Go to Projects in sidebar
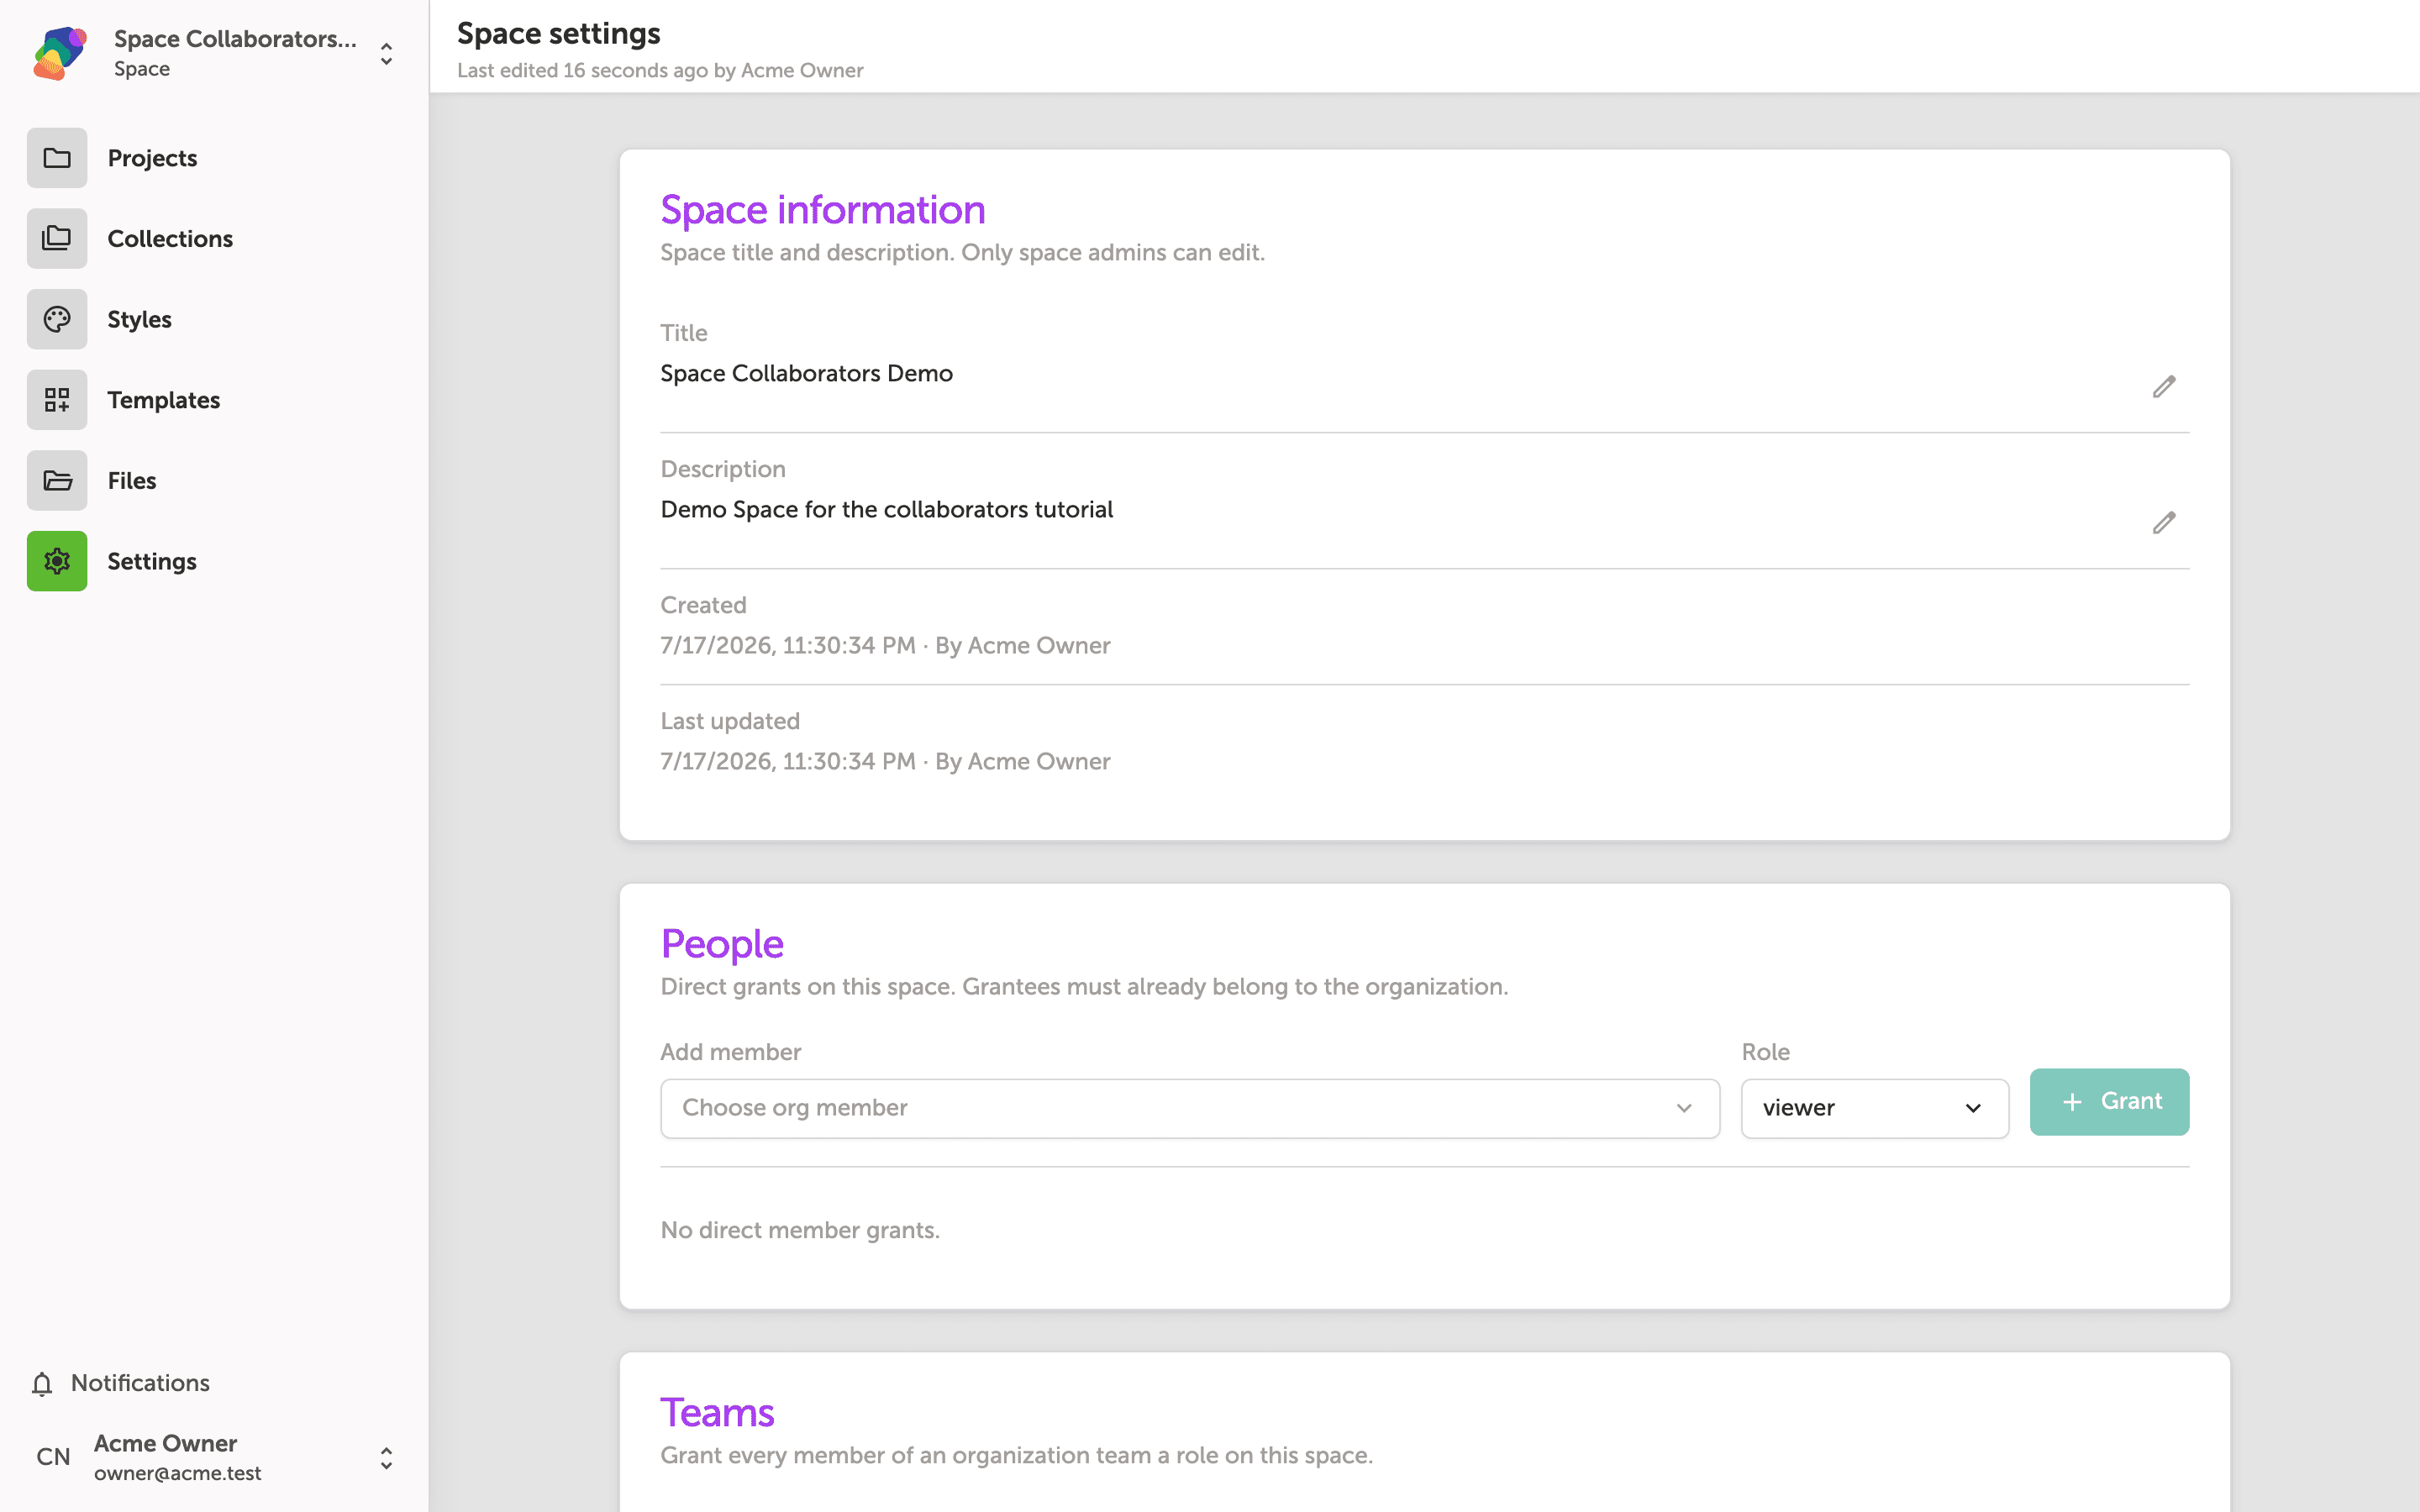Screen dimensions: 2420x1512 [152, 158]
